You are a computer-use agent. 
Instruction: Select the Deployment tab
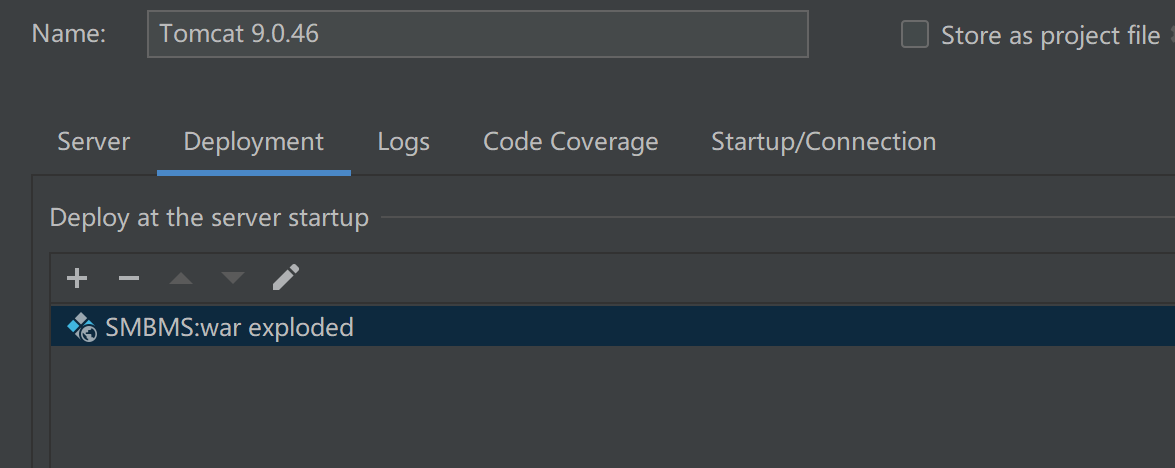click(x=253, y=142)
